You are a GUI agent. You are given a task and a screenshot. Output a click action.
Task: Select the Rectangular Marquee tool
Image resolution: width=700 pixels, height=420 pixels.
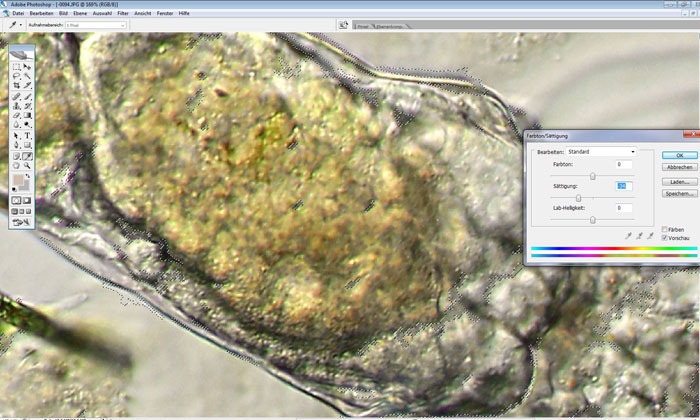click(x=17, y=67)
